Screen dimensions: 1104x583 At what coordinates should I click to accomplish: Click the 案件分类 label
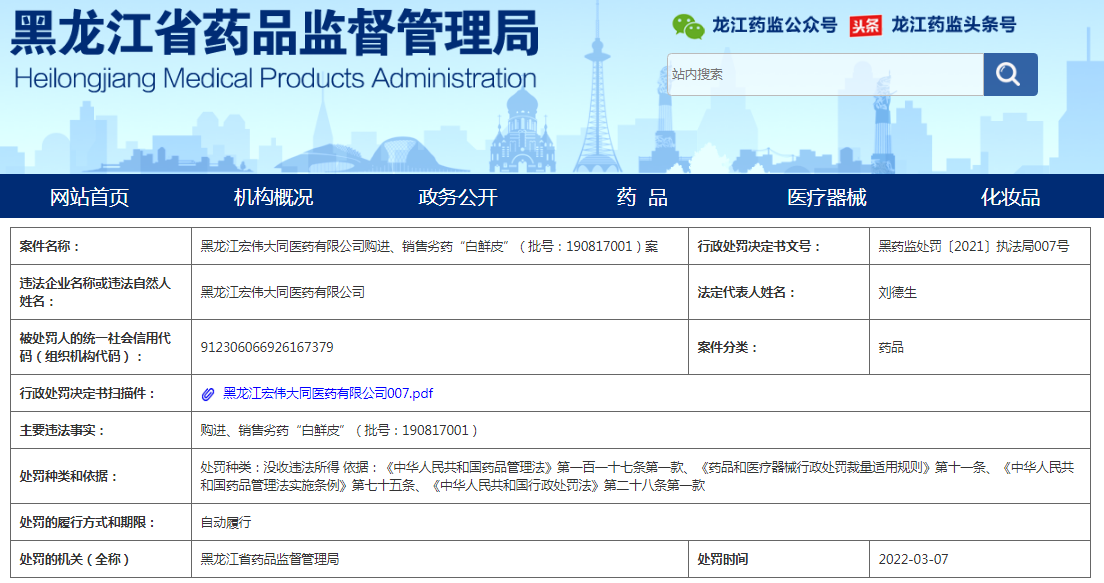pyautogui.click(x=727, y=347)
